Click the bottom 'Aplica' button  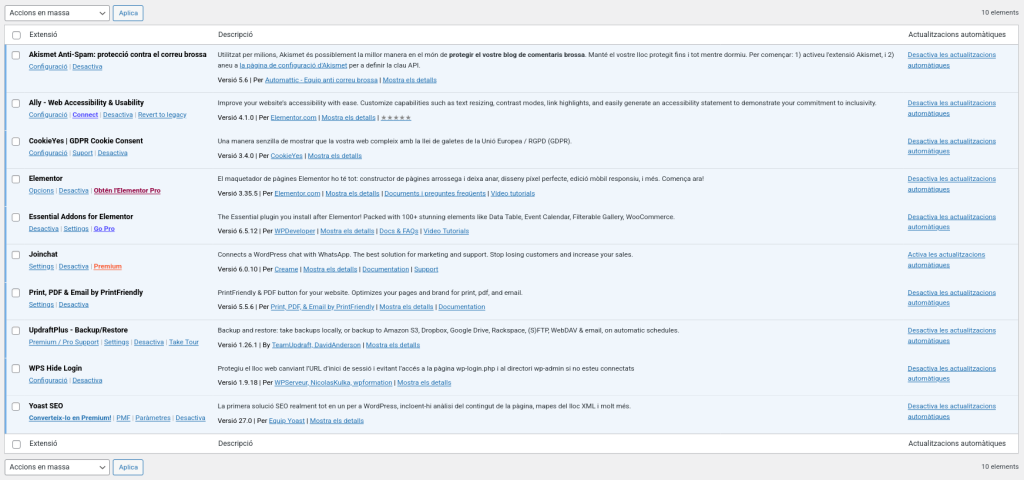pos(128,467)
